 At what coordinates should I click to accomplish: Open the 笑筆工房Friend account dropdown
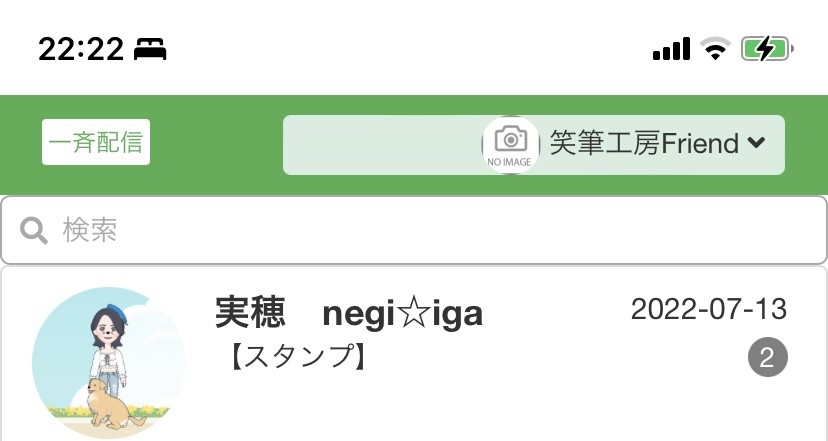[534, 145]
